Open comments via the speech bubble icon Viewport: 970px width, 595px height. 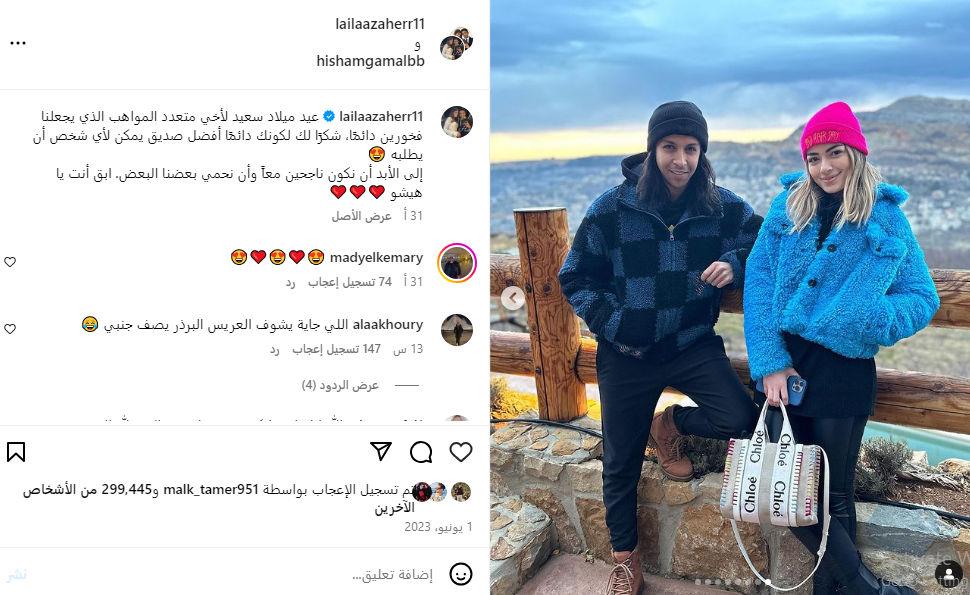[421, 452]
